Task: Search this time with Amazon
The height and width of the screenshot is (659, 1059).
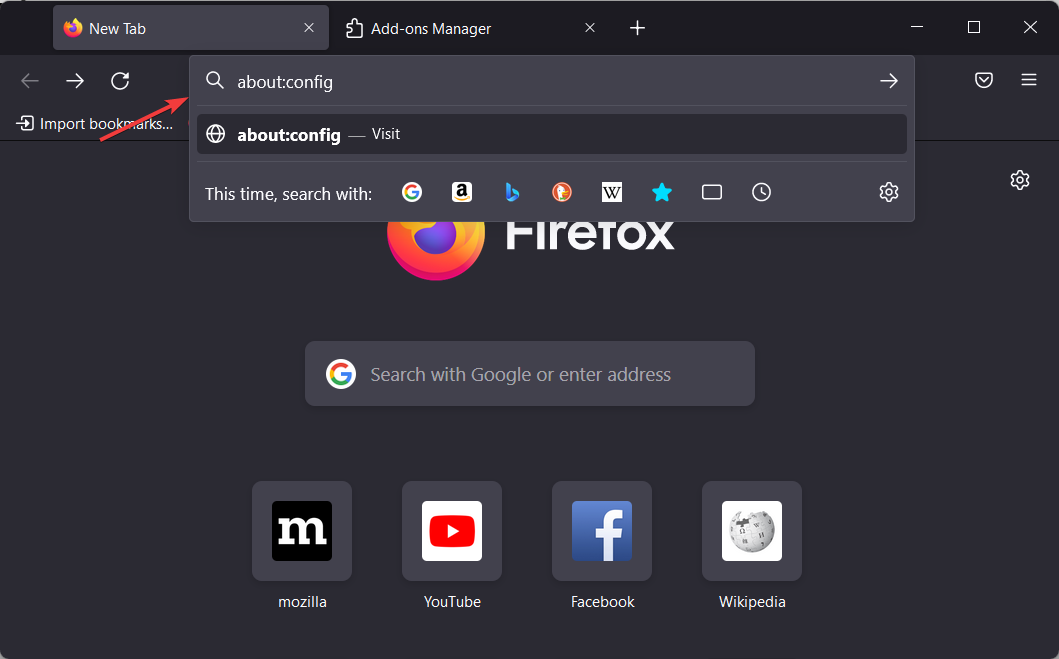Action: tap(462, 192)
